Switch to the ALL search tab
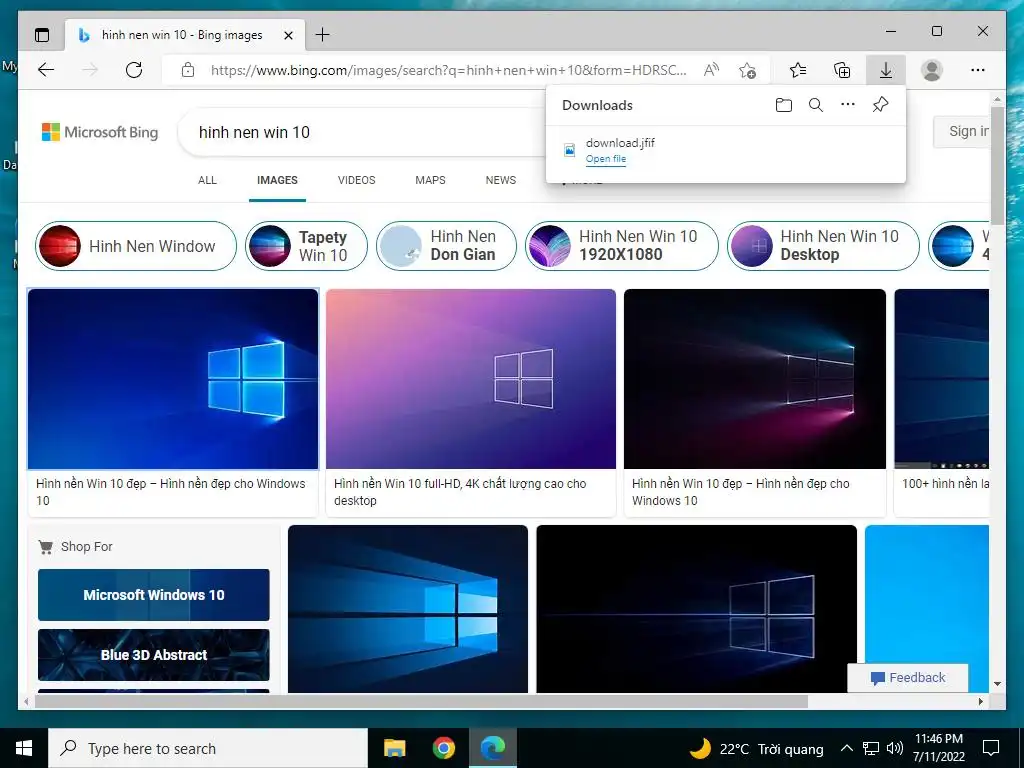The height and width of the screenshot is (768, 1024). [x=207, y=180]
